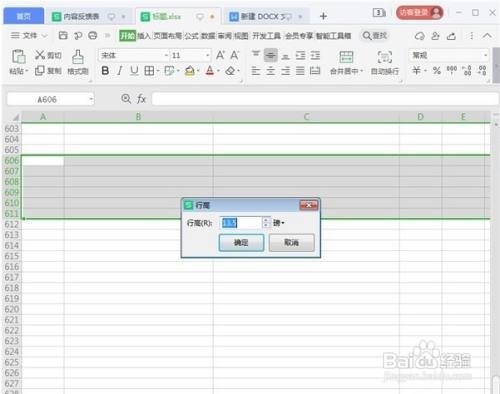
Task: Click the justify alignment icon
Action: coord(300,71)
